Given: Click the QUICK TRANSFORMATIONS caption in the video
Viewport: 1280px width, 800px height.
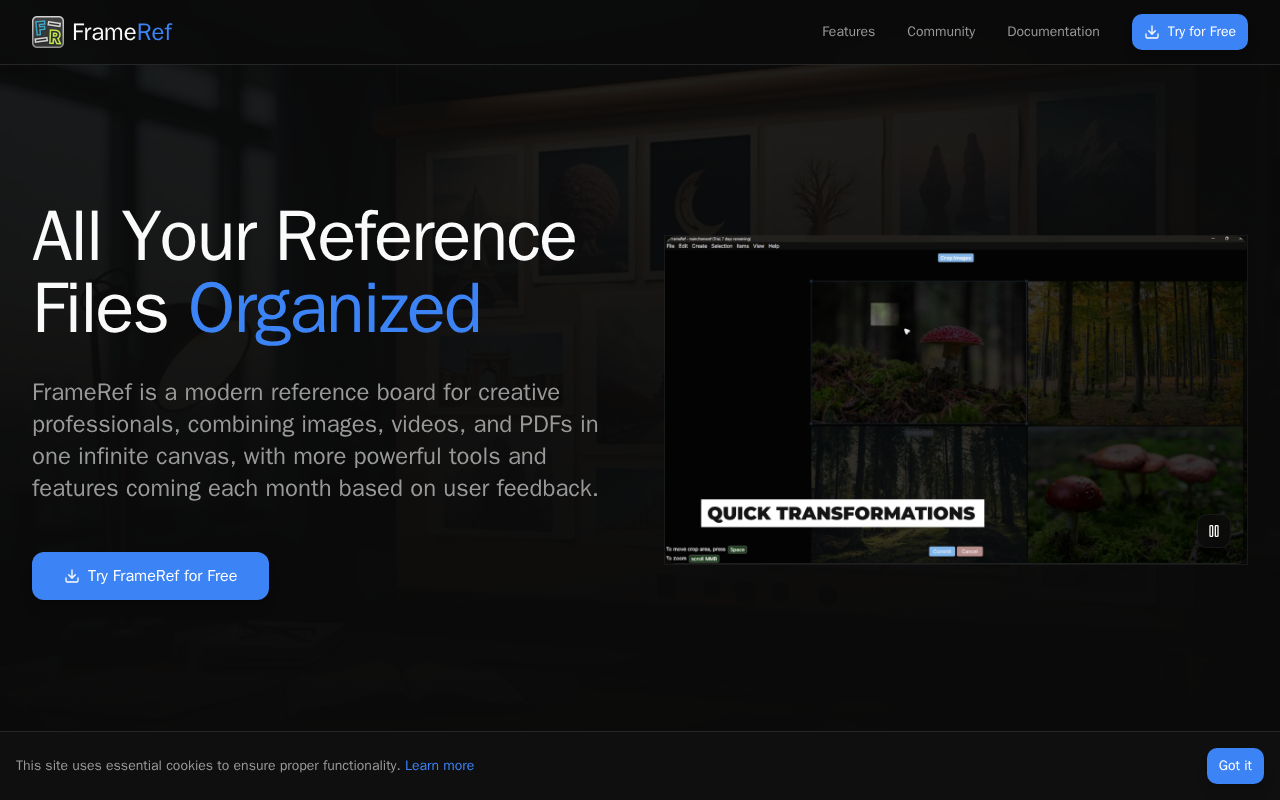Looking at the screenshot, I should pos(842,514).
